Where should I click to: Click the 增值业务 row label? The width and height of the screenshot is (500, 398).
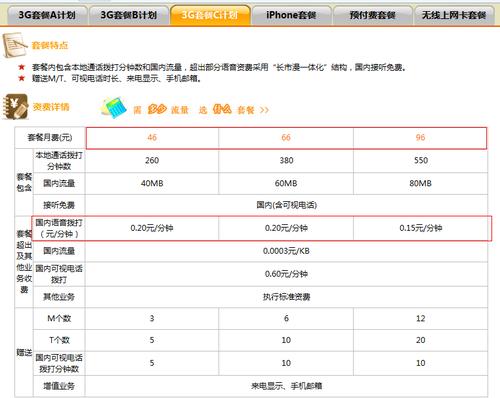point(59,386)
